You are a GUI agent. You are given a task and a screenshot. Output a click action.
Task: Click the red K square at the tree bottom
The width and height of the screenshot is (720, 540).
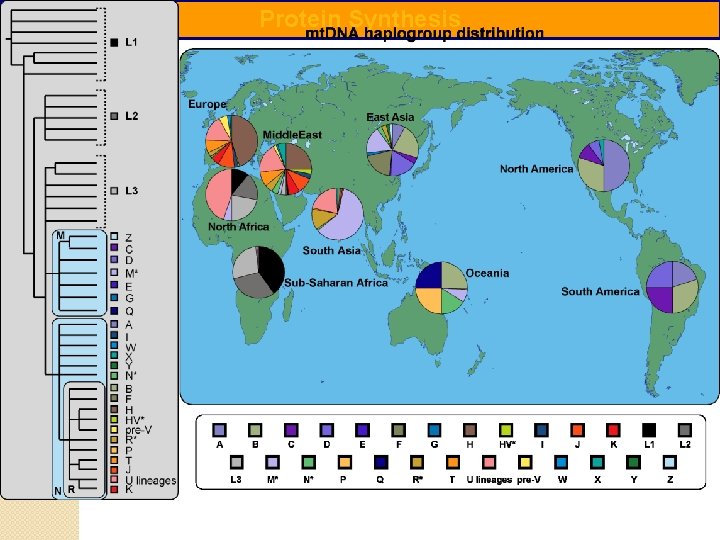(x=114, y=489)
